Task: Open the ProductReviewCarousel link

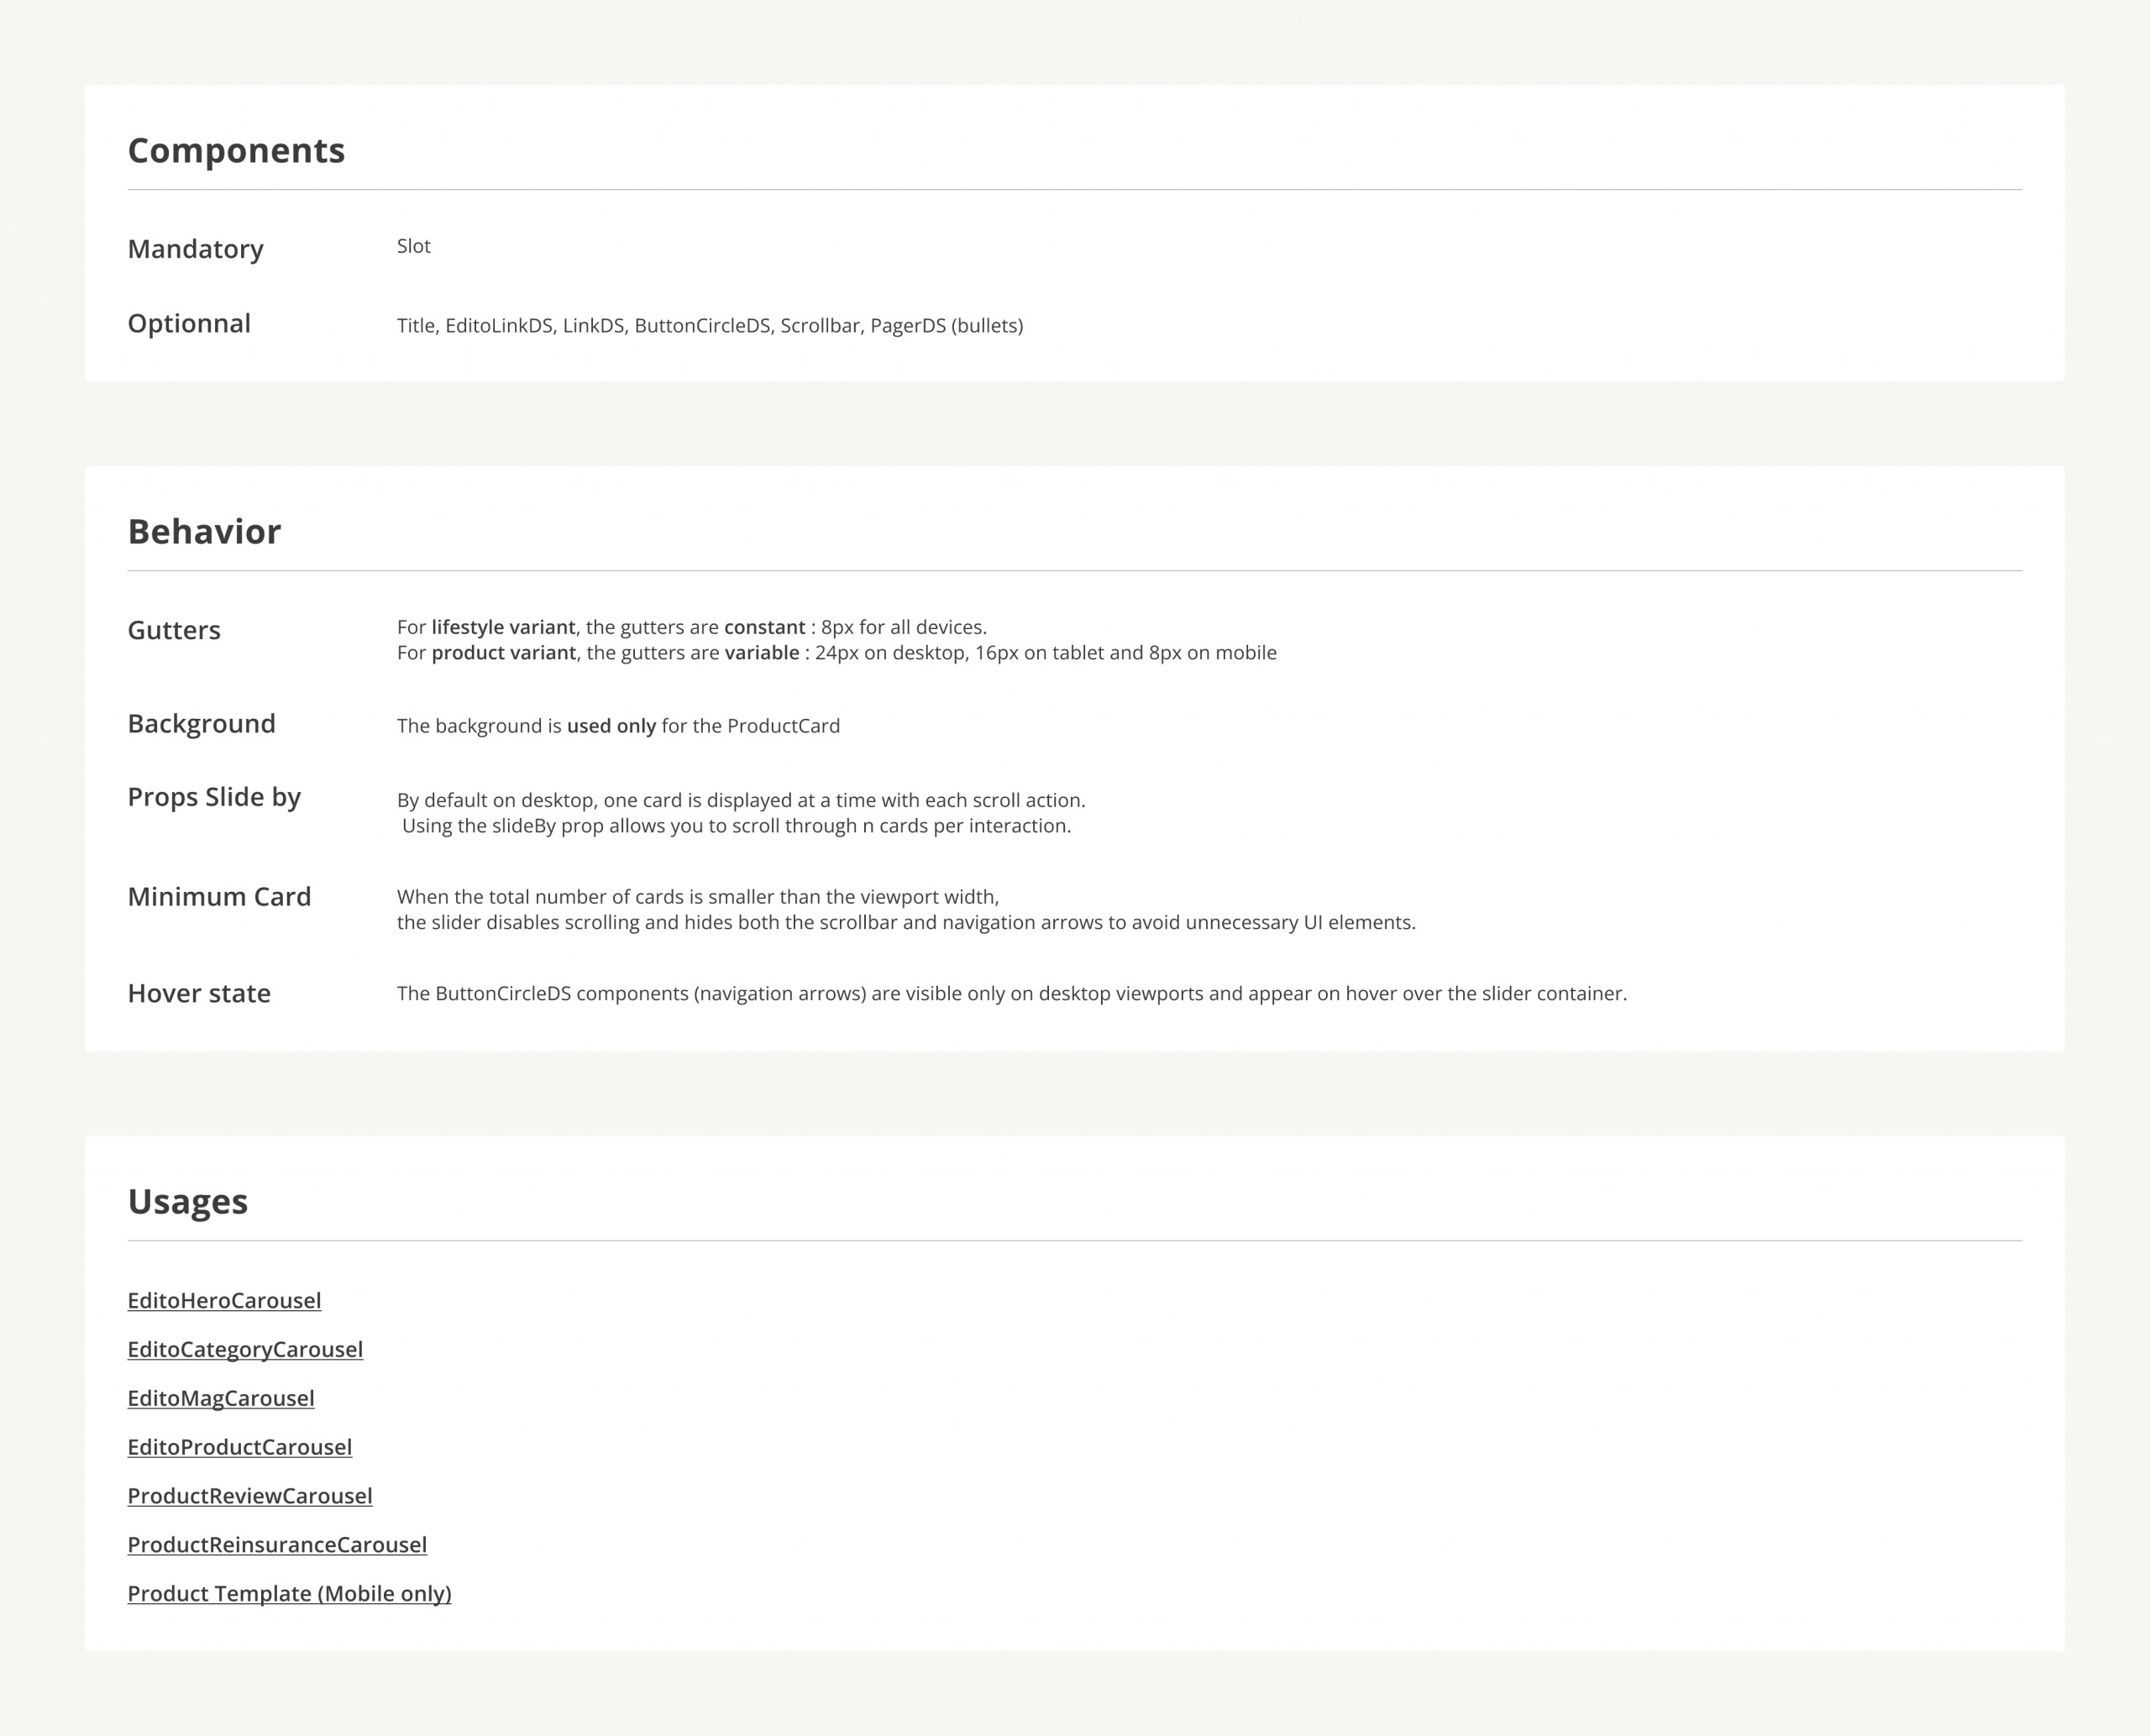Action: [250, 1496]
